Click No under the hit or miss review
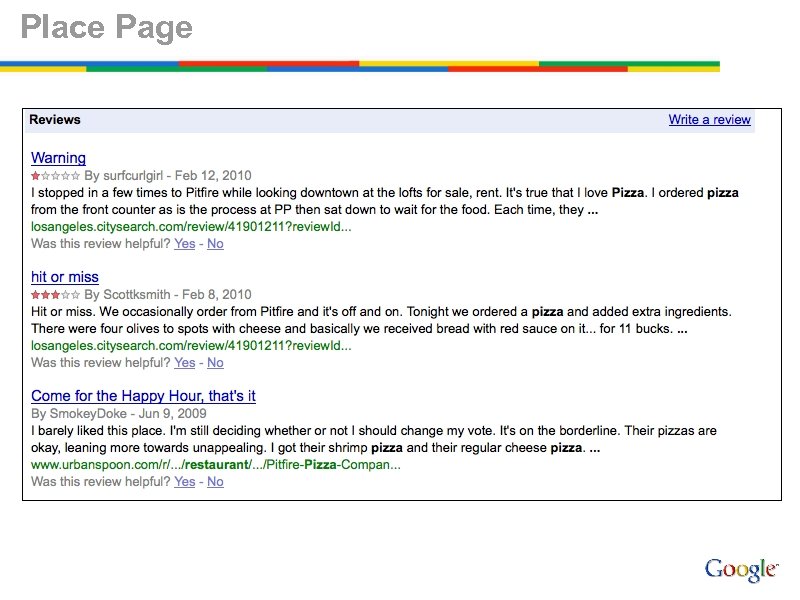The image size is (800, 600). (x=215, y=362)
